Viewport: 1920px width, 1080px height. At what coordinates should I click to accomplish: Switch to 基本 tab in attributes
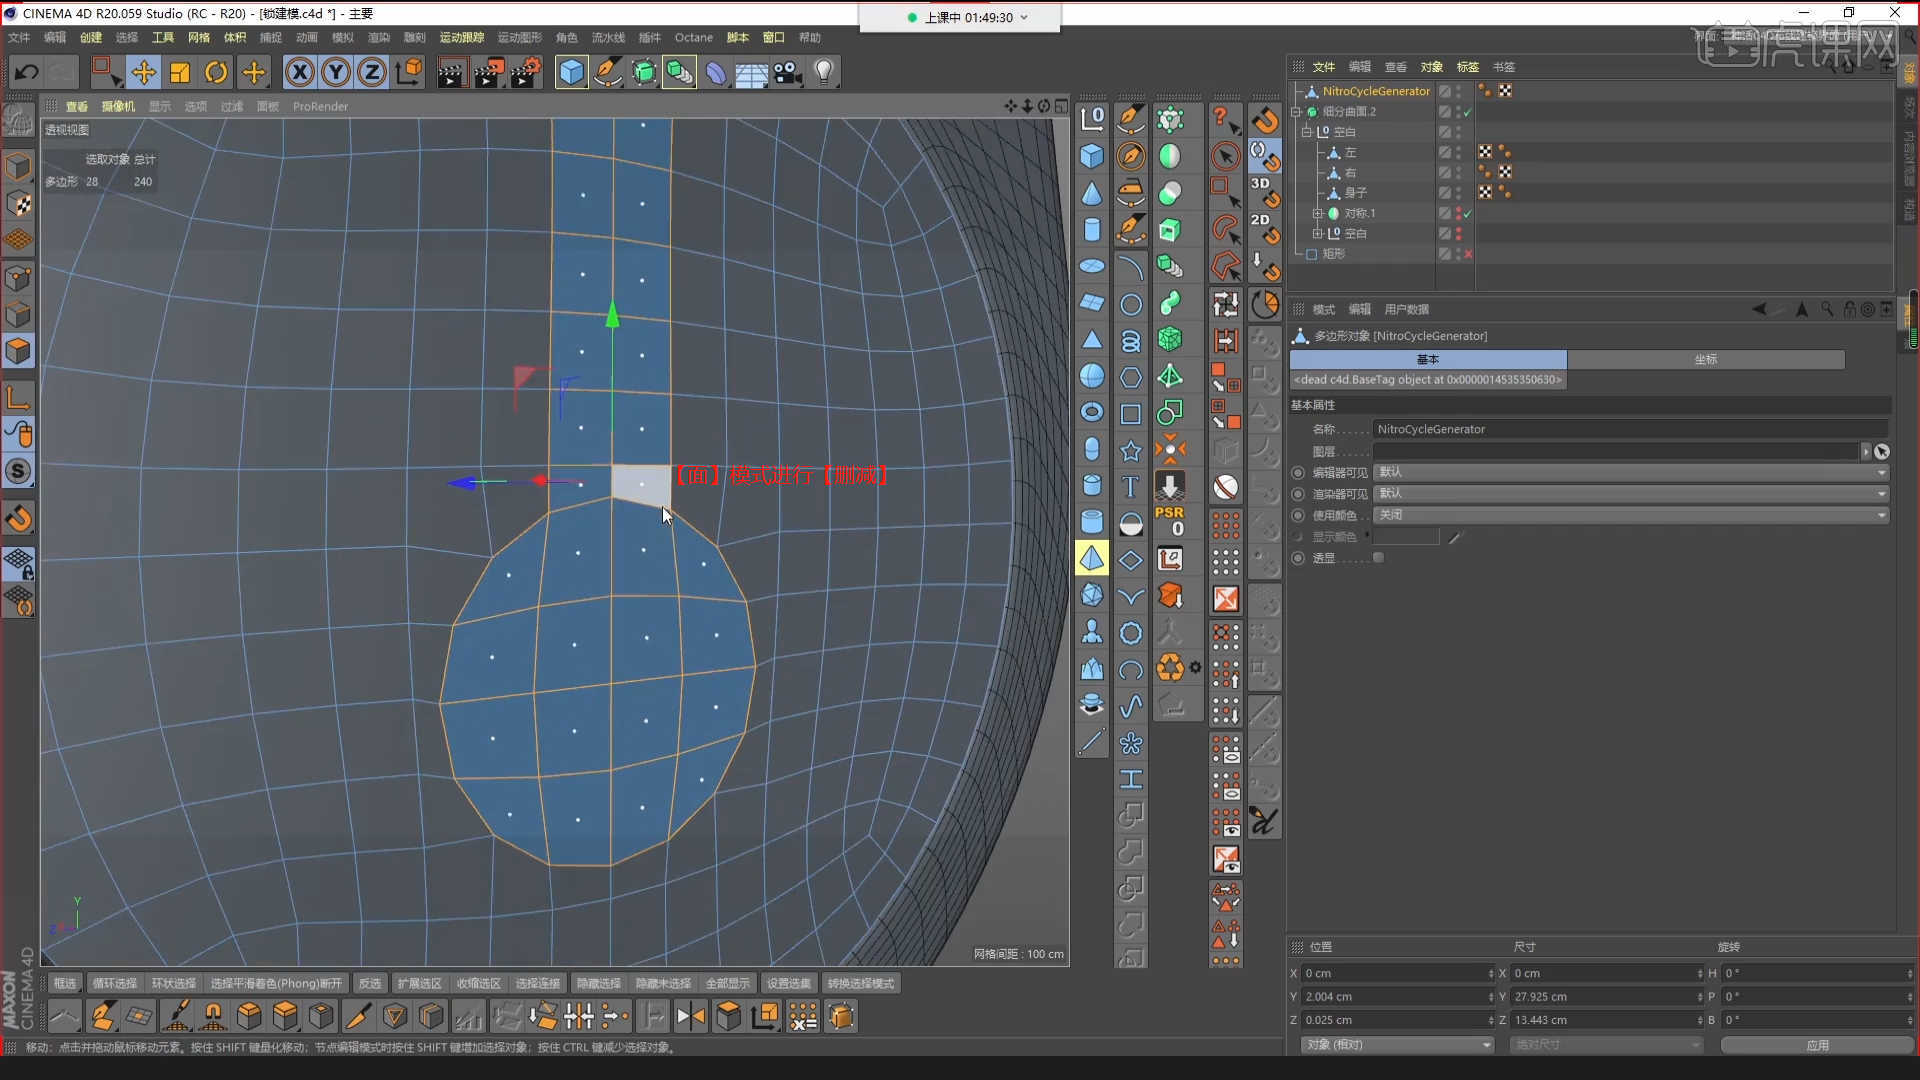(x=1428, y=359)
